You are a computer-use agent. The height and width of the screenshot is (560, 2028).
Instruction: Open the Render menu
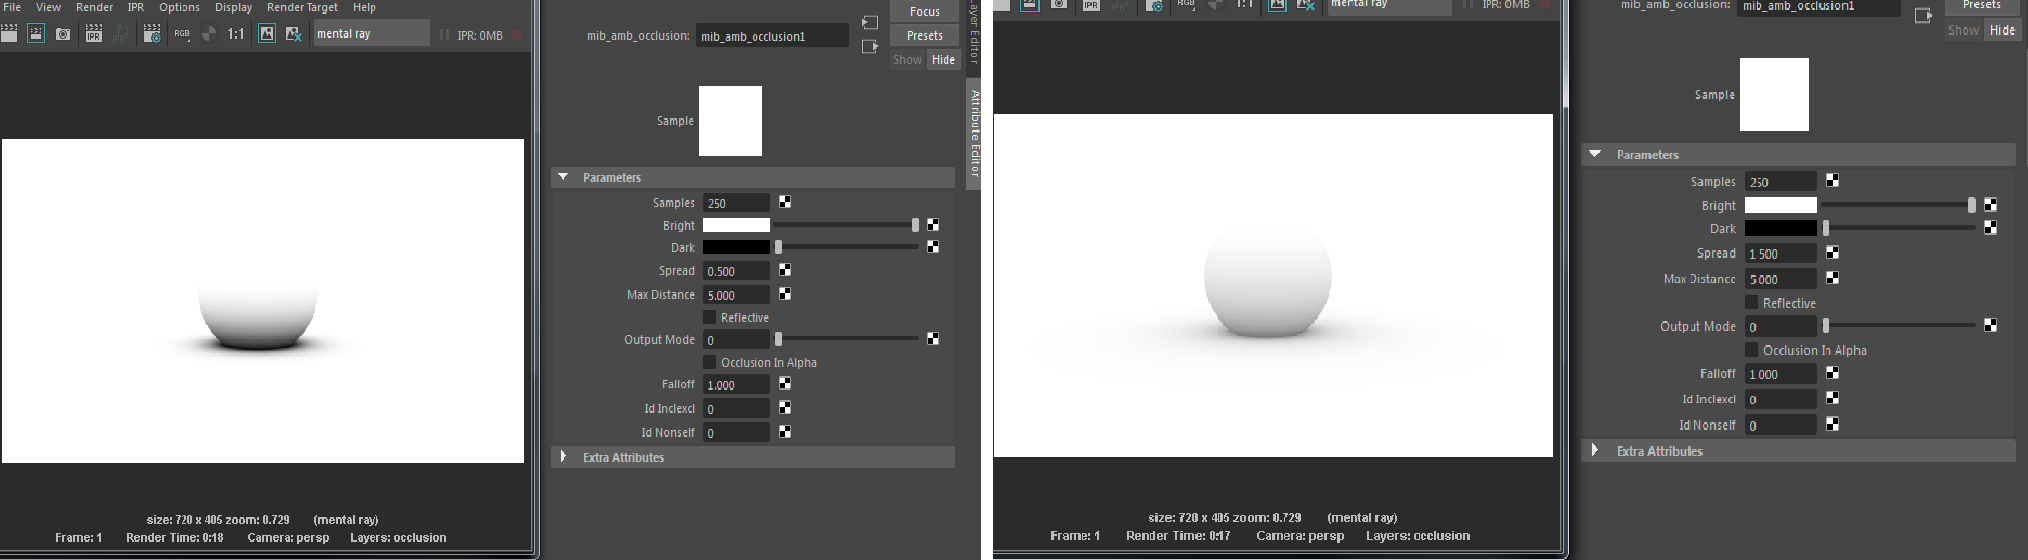tap(94, 7)
